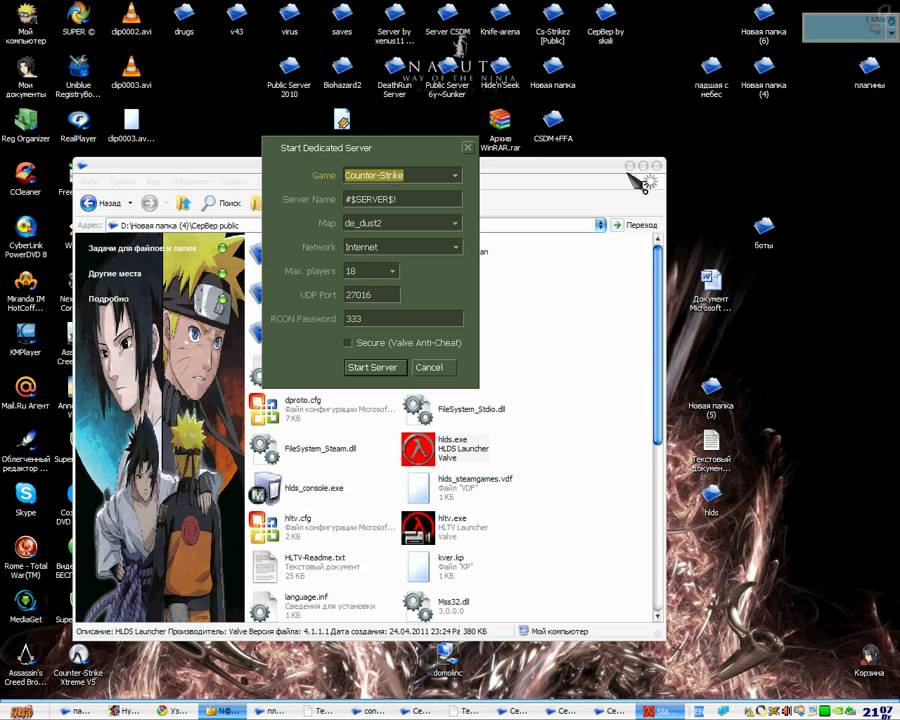Collapse 'Задачи для файлов и папок' panel
The height and width of the screenshot is (720, 900).
click(223, 248)
